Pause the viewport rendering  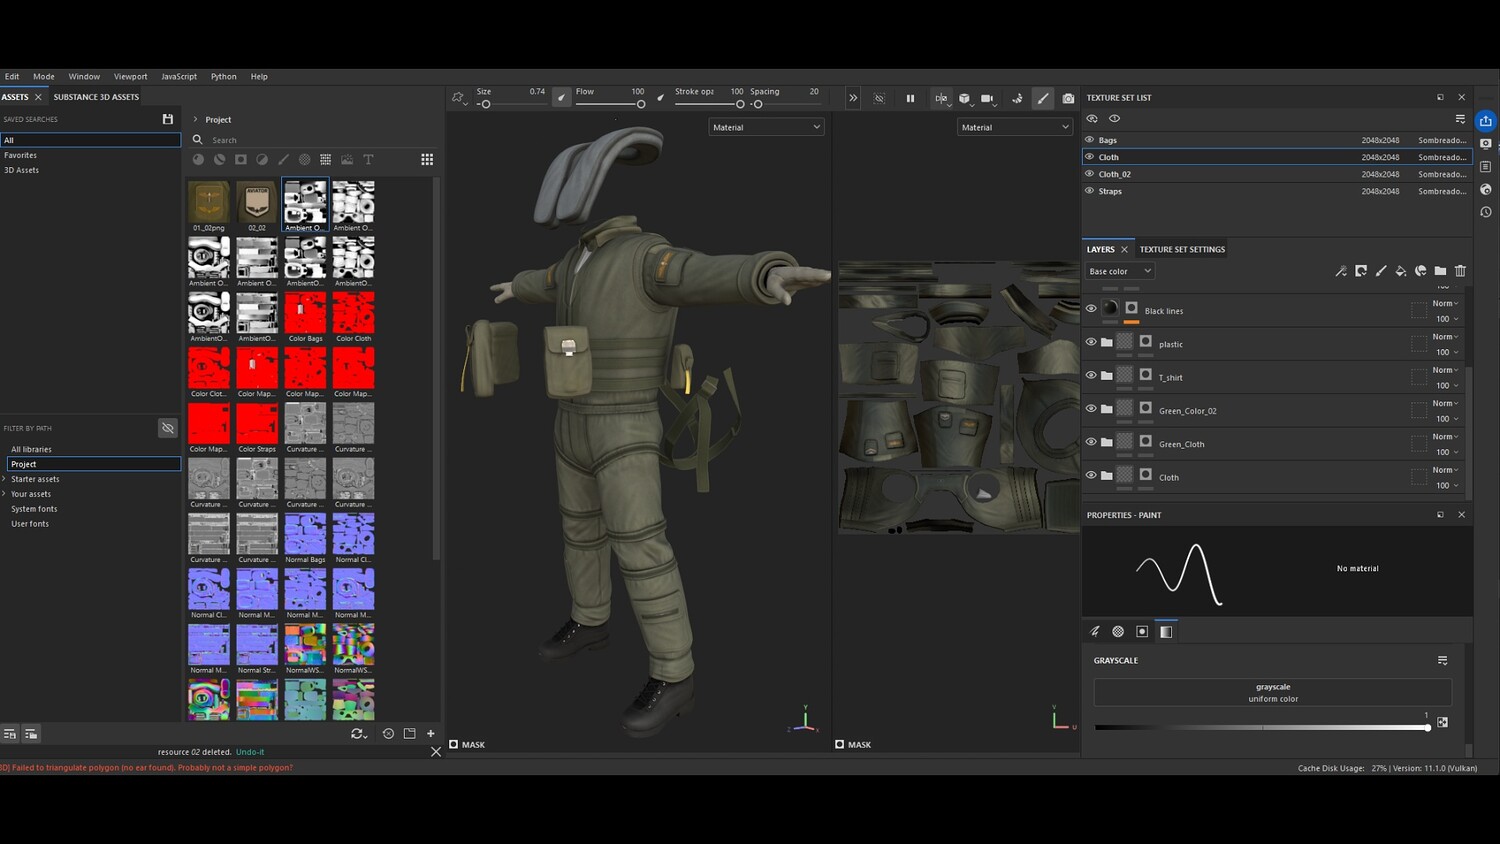[910, 98]
